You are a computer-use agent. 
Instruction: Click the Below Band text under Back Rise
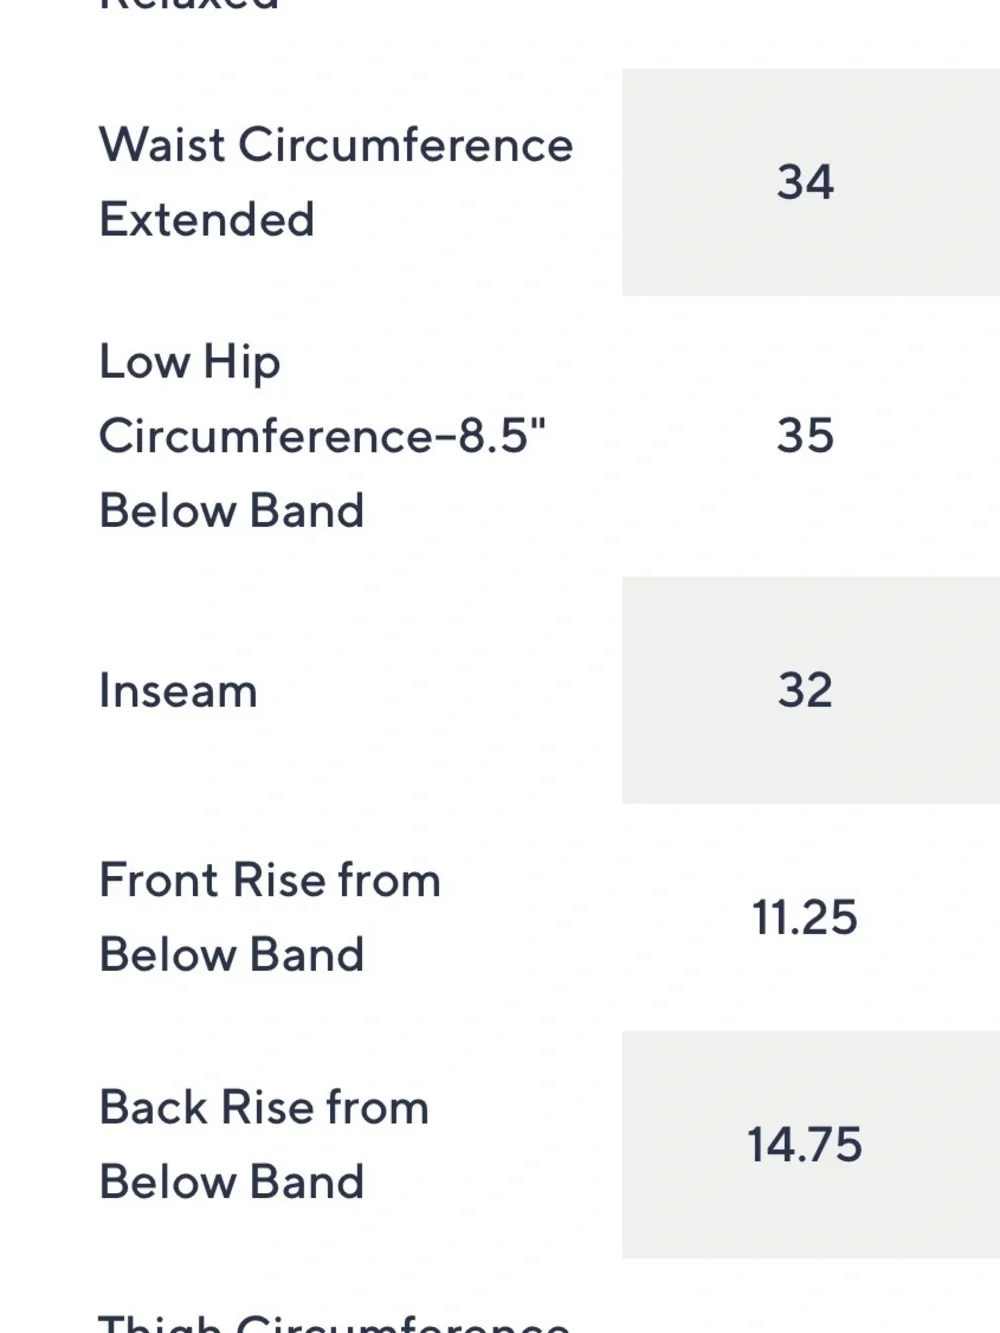click(x=231, y=1181)
